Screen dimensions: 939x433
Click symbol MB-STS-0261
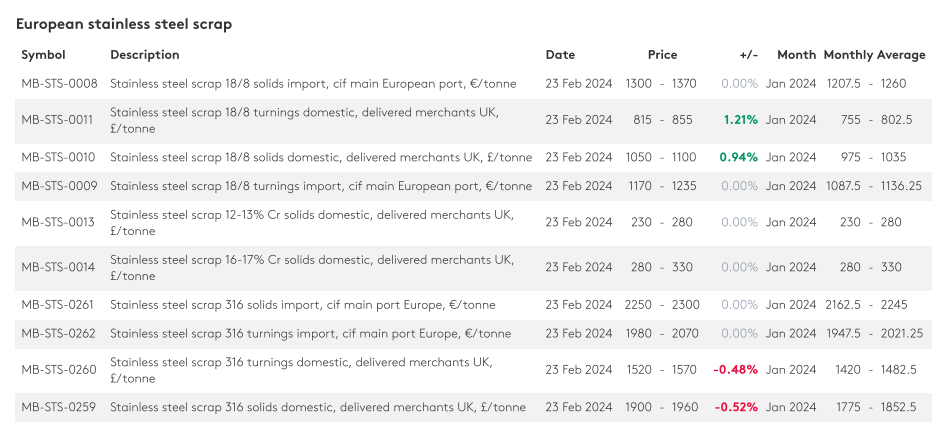58,305
